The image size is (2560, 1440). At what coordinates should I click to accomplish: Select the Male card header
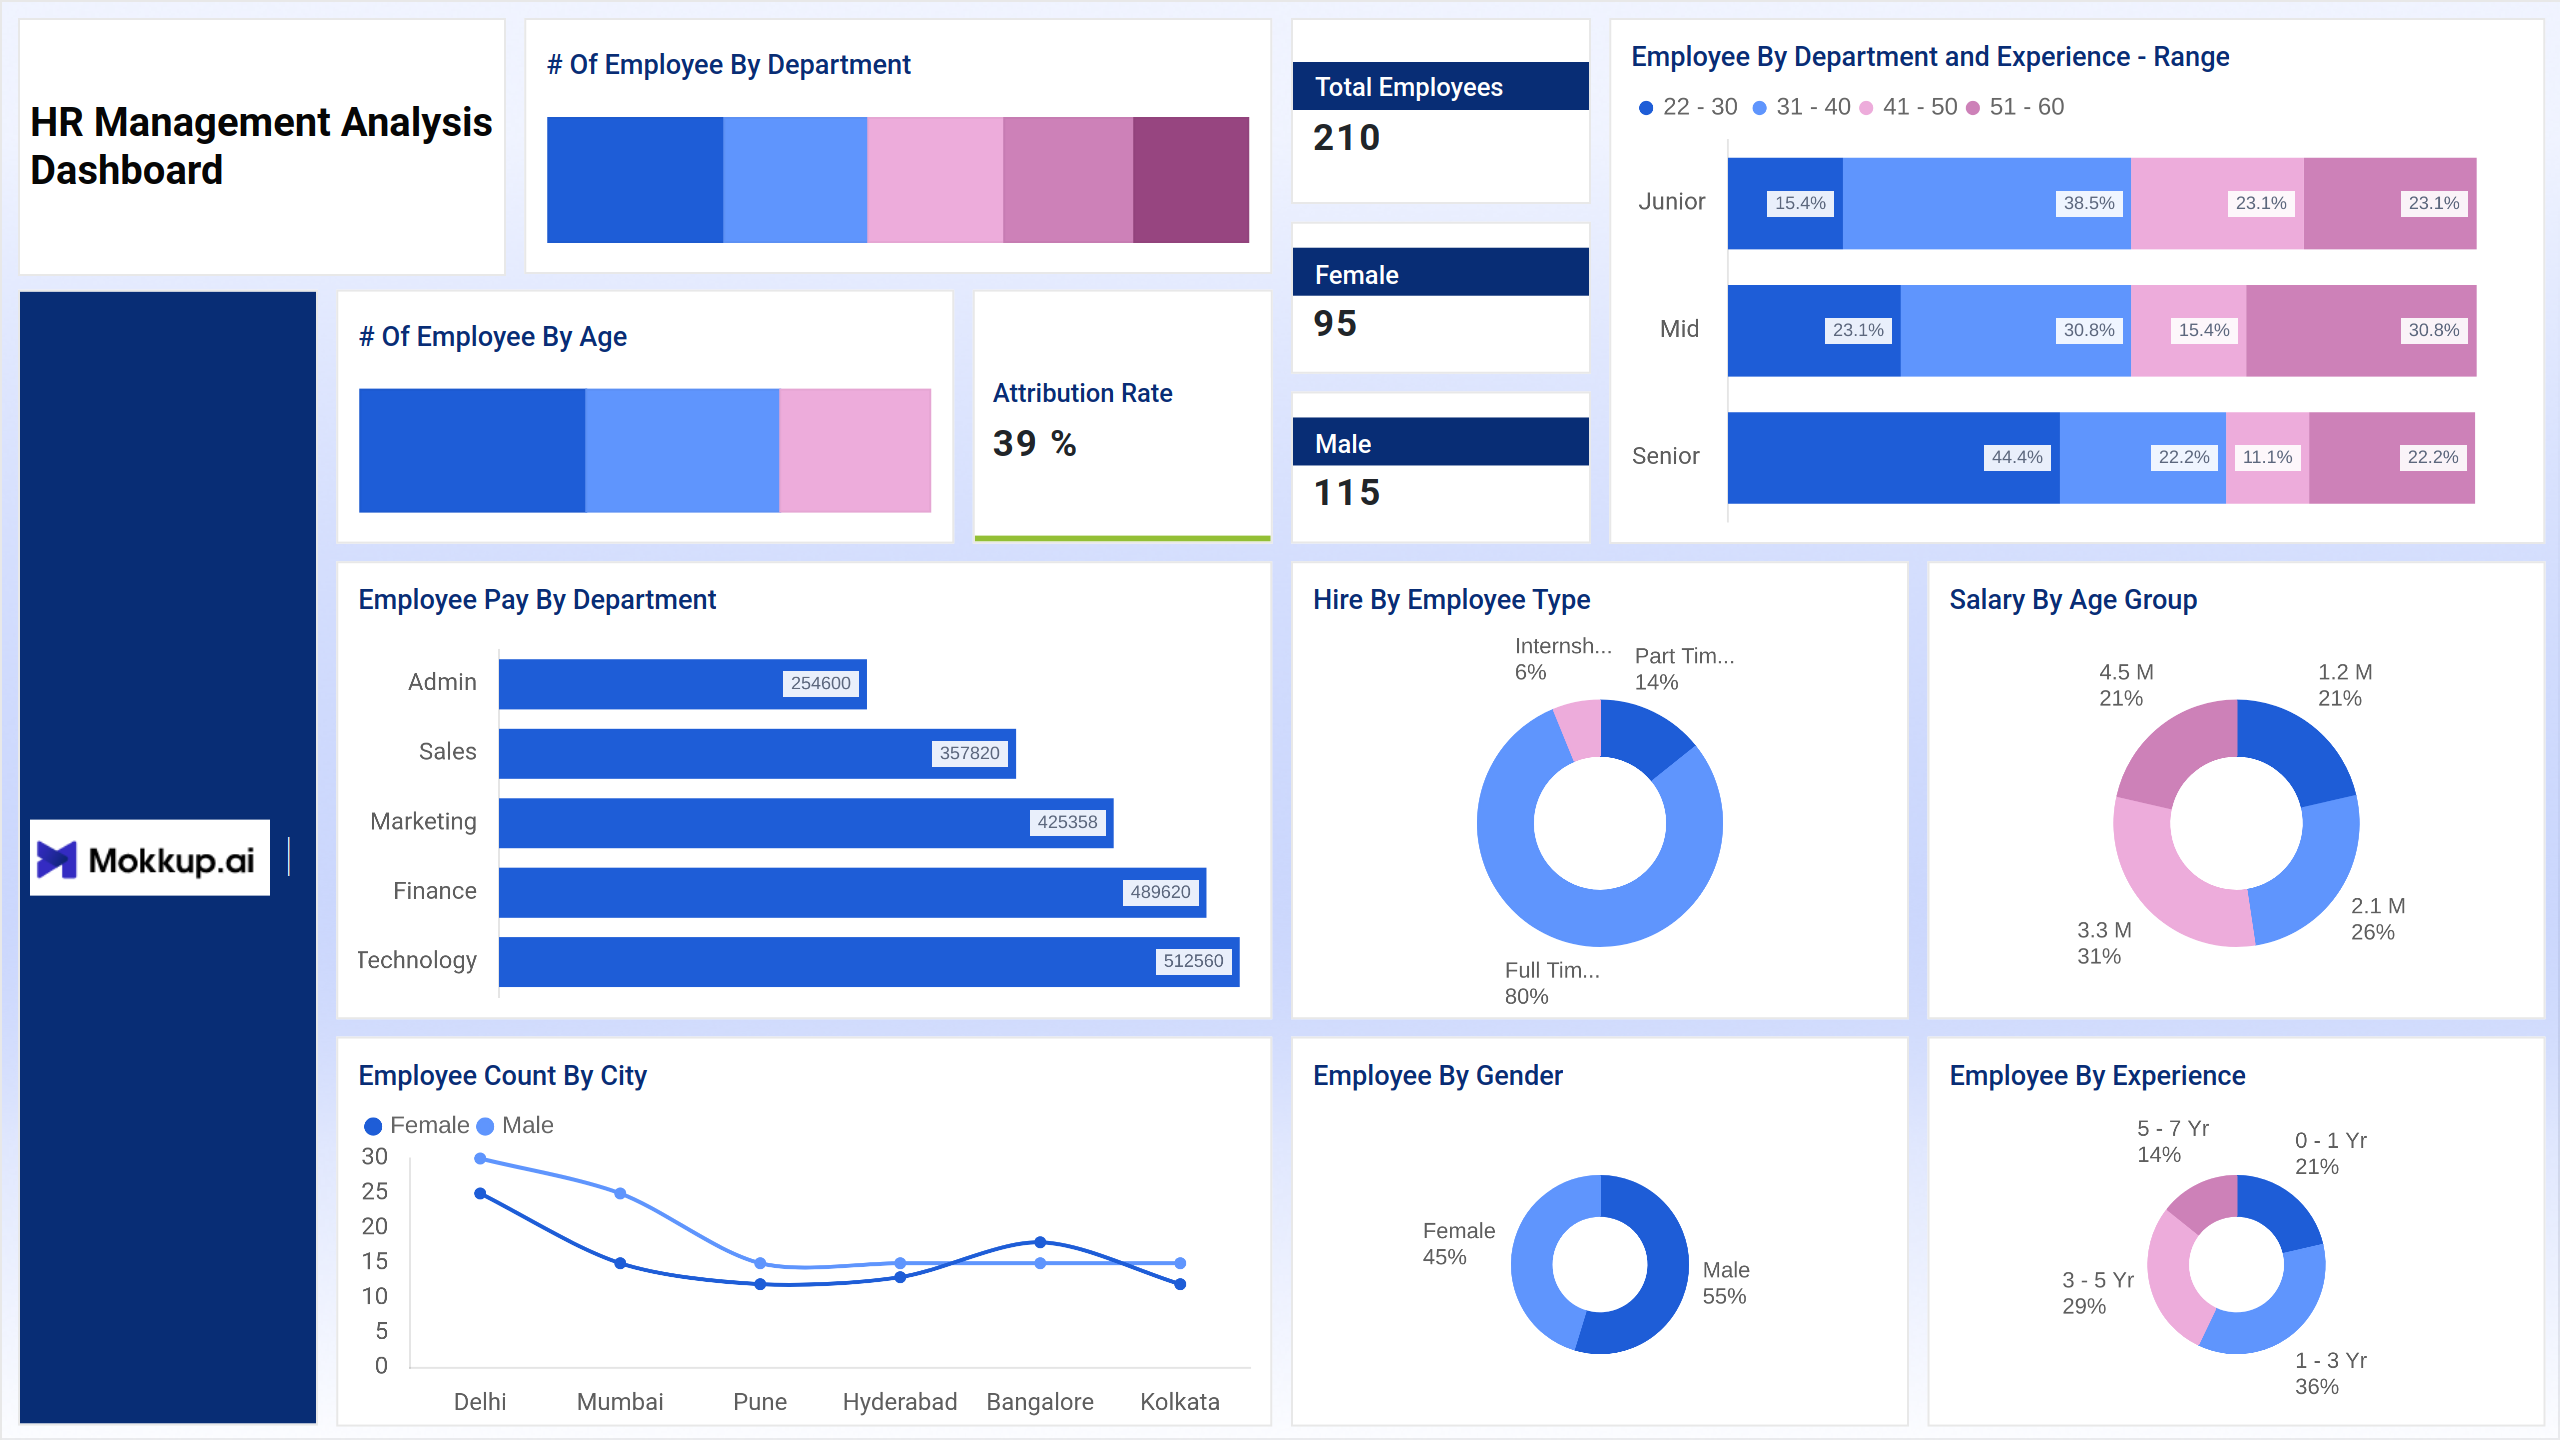[1440, 442]
